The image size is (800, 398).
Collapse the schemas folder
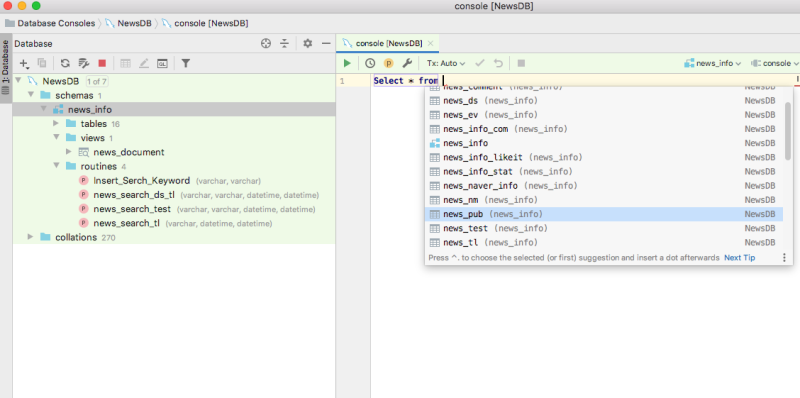point(31,95)
